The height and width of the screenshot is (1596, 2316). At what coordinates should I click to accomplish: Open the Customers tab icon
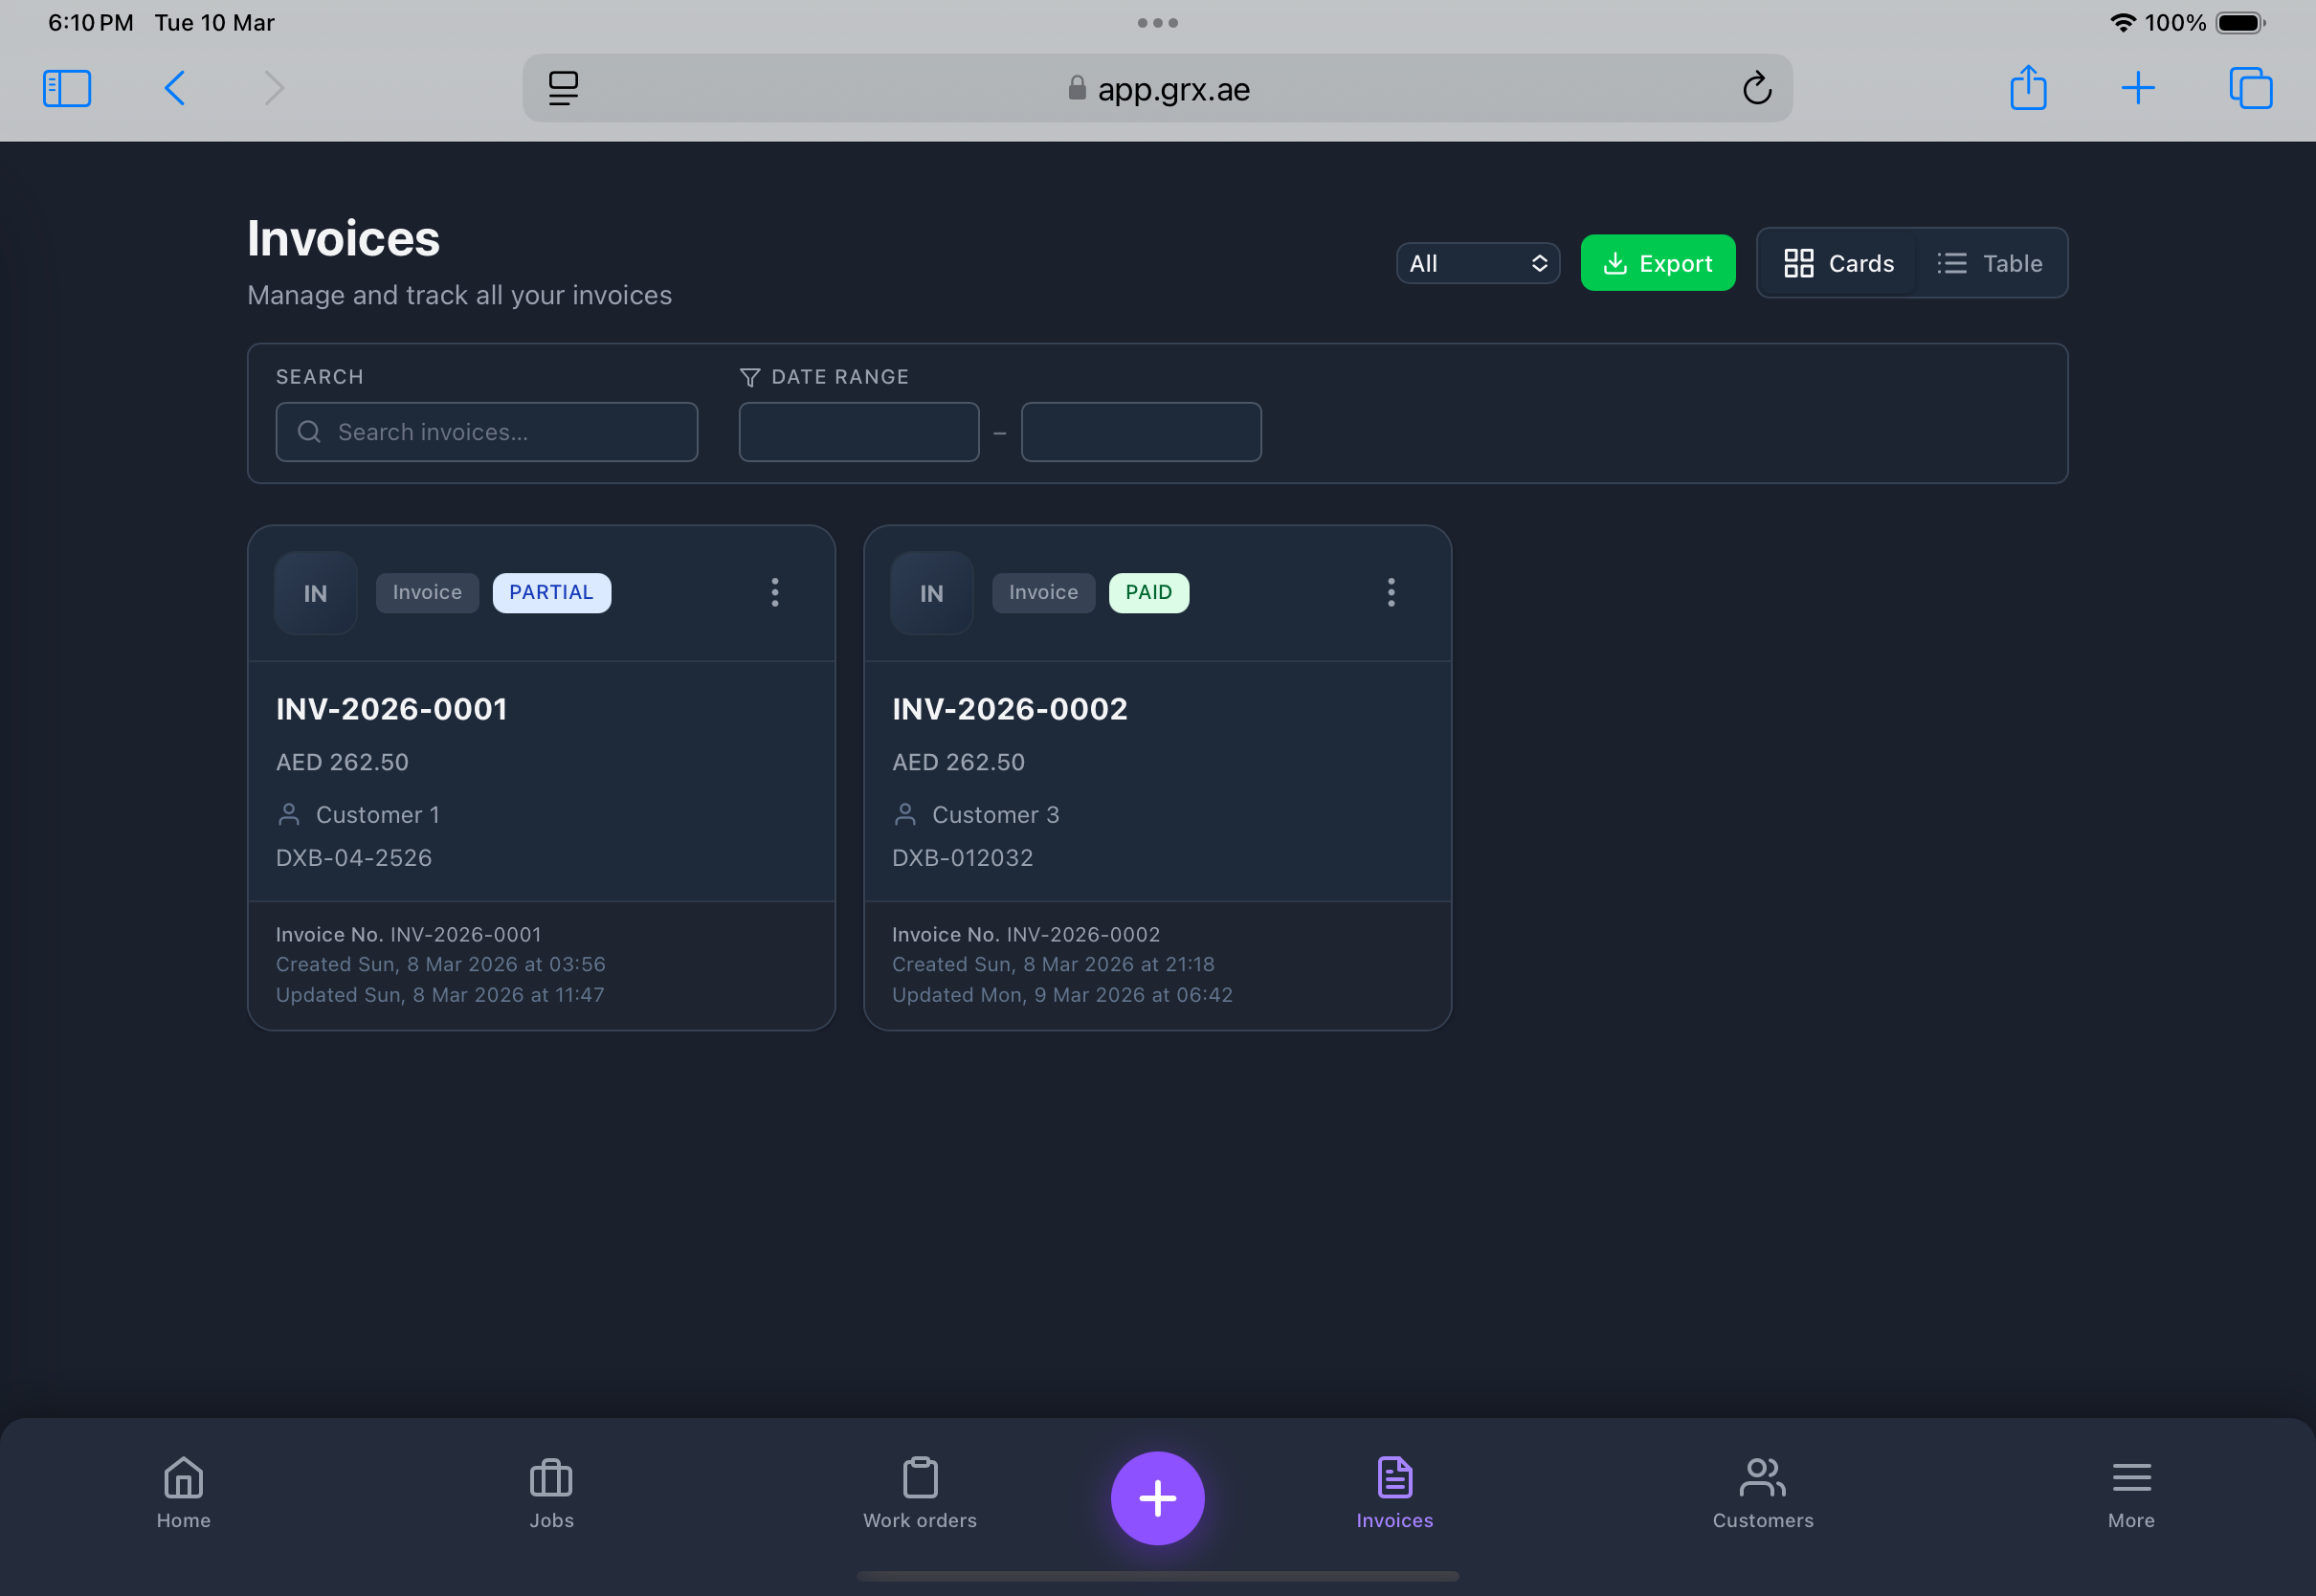point(1762,1474)
